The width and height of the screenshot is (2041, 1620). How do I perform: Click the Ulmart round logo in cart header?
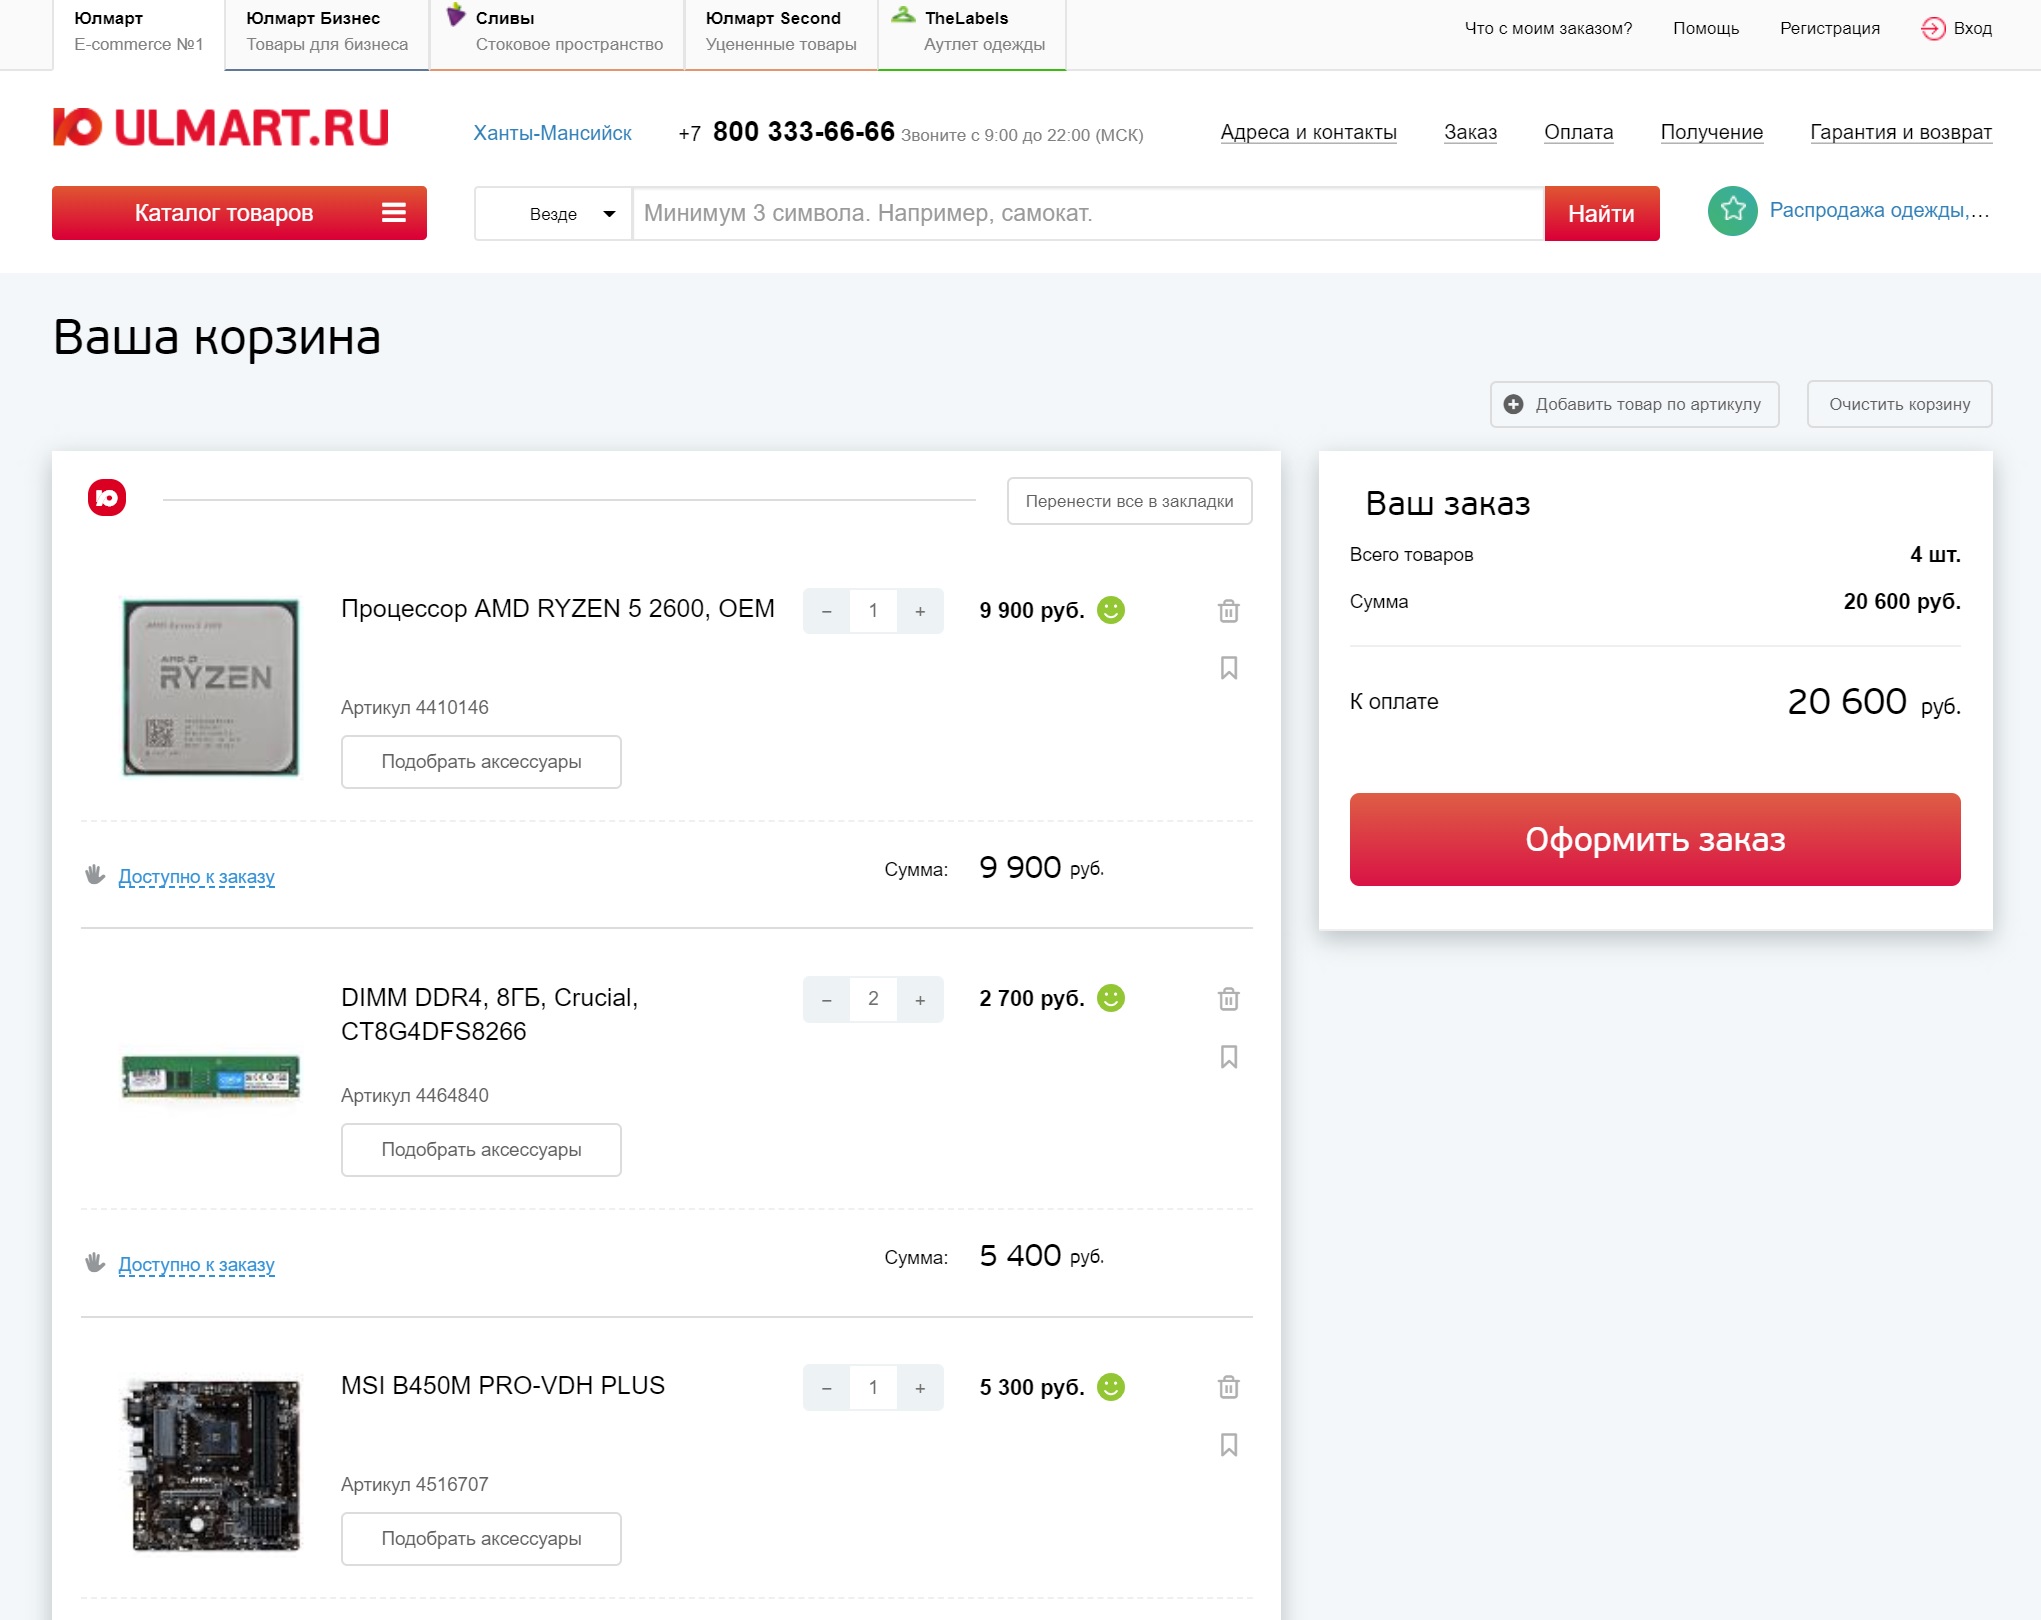tap(107, 498)
